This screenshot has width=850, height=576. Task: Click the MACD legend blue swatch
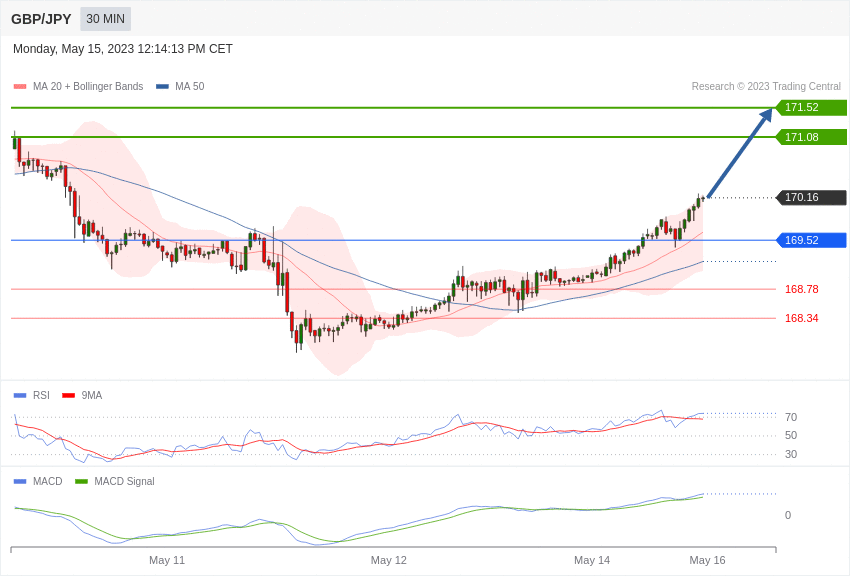click(x=20, y=482)
